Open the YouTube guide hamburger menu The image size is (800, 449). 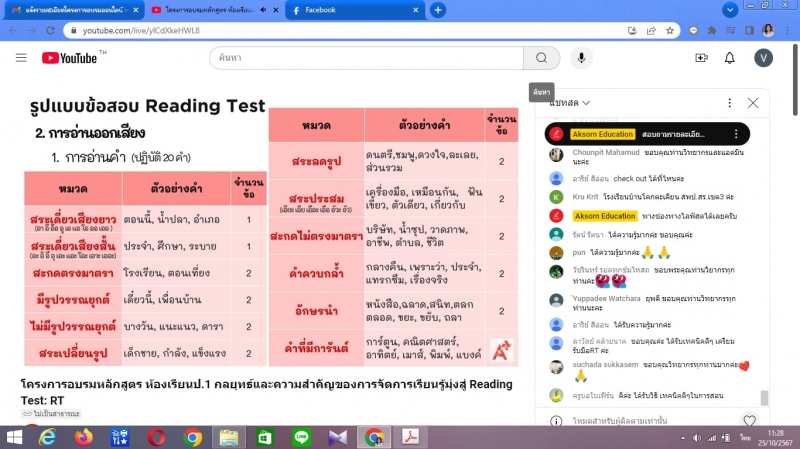click(21, 58)
